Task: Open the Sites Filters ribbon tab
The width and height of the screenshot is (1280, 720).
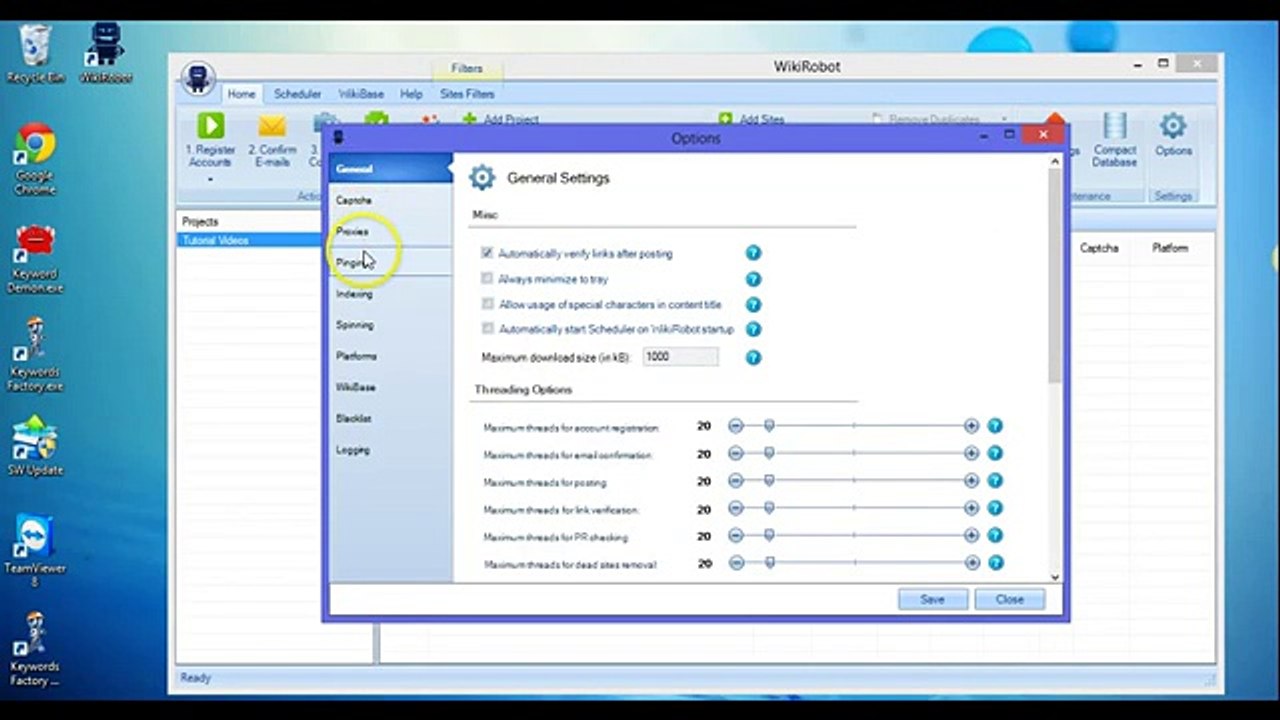Action: (x=467, y=94)
